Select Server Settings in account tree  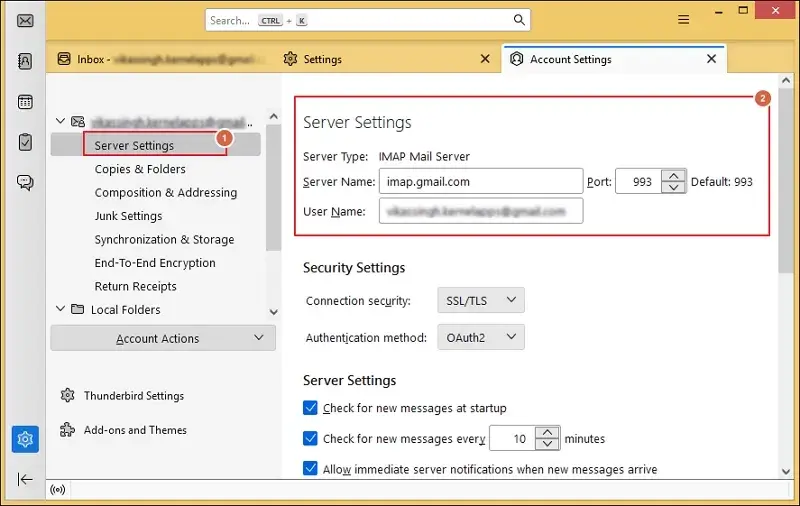[156, 145]
